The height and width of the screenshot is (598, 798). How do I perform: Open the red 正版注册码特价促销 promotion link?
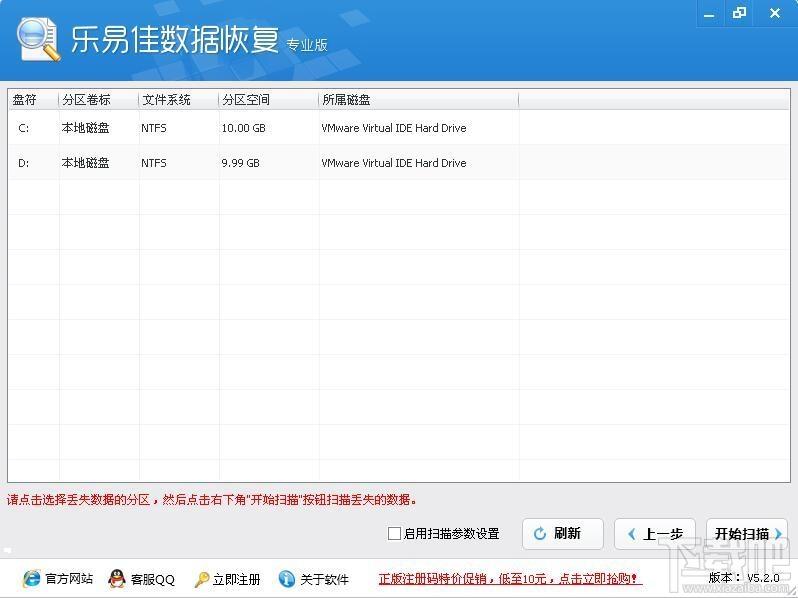tap(509, 579)
